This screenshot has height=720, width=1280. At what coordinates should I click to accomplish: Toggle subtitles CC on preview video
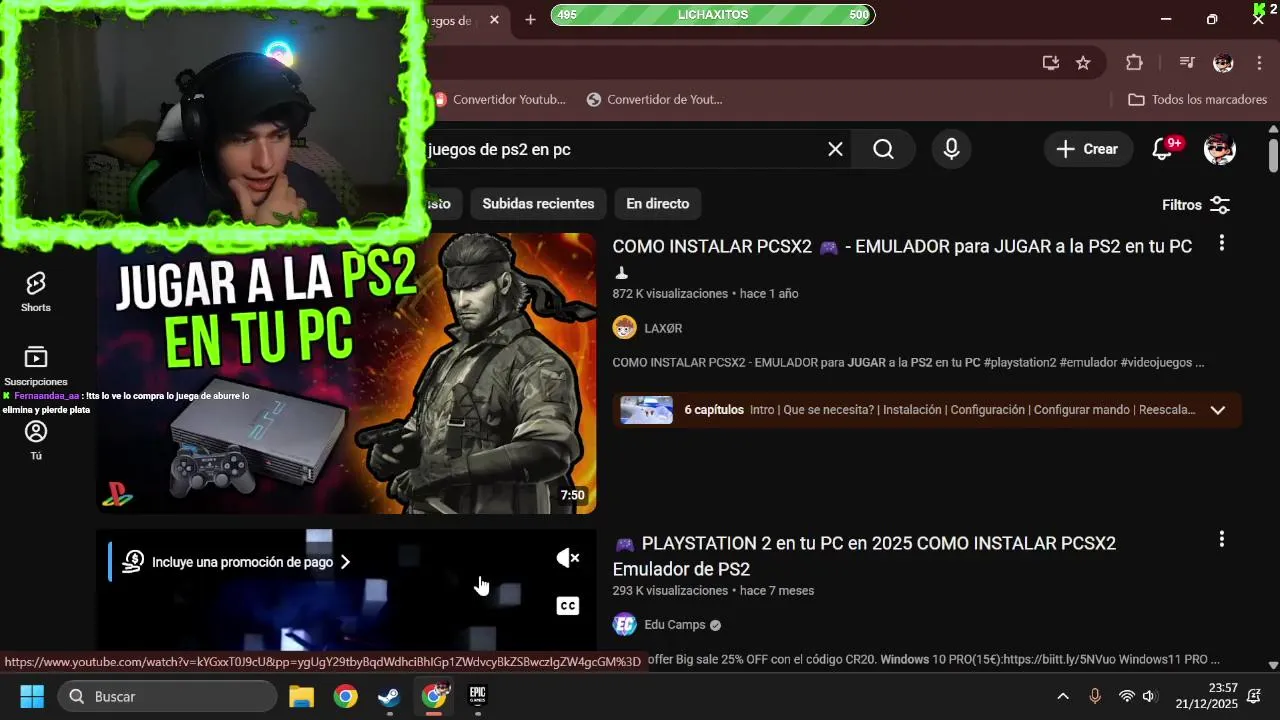(x=568, y=606)
